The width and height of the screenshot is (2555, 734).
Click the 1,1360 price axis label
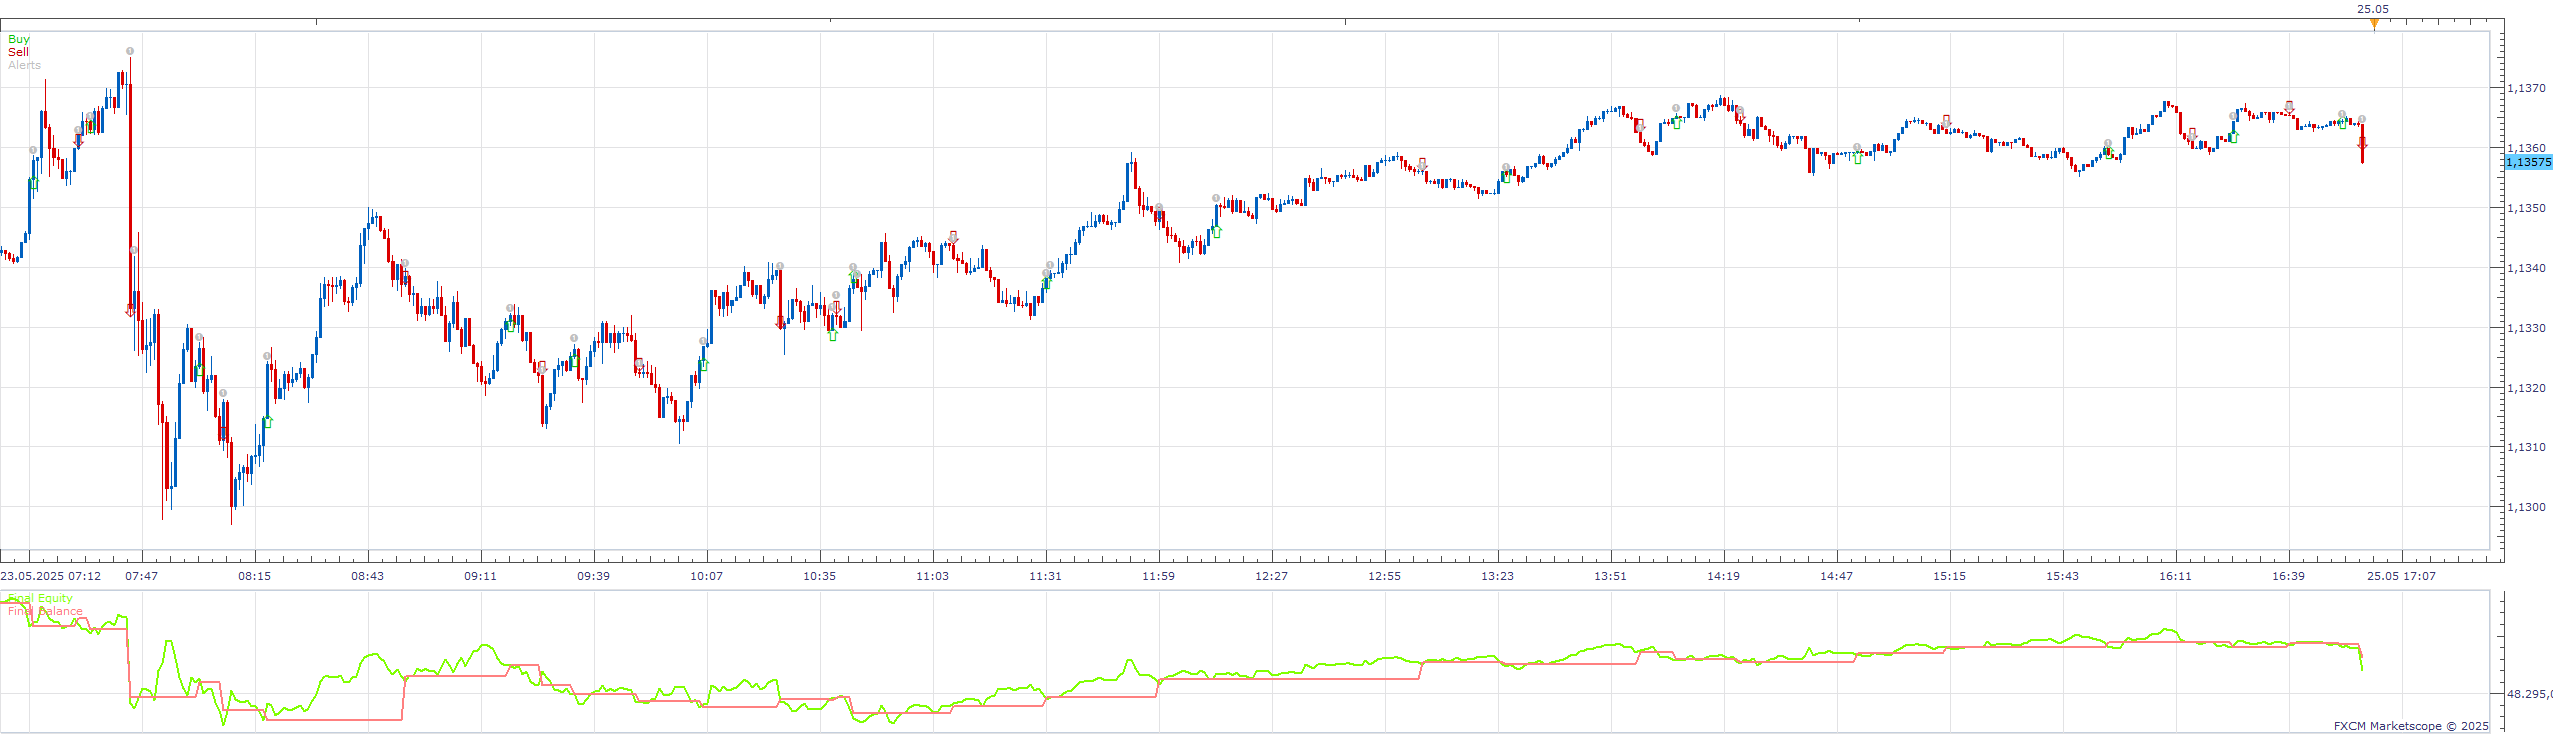[2526, 148]
